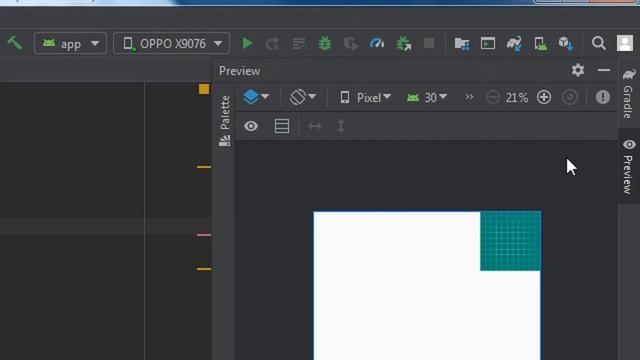Open the Project Structure icon
The width and height of the screenshot is (640, 360).
[462, 43]
